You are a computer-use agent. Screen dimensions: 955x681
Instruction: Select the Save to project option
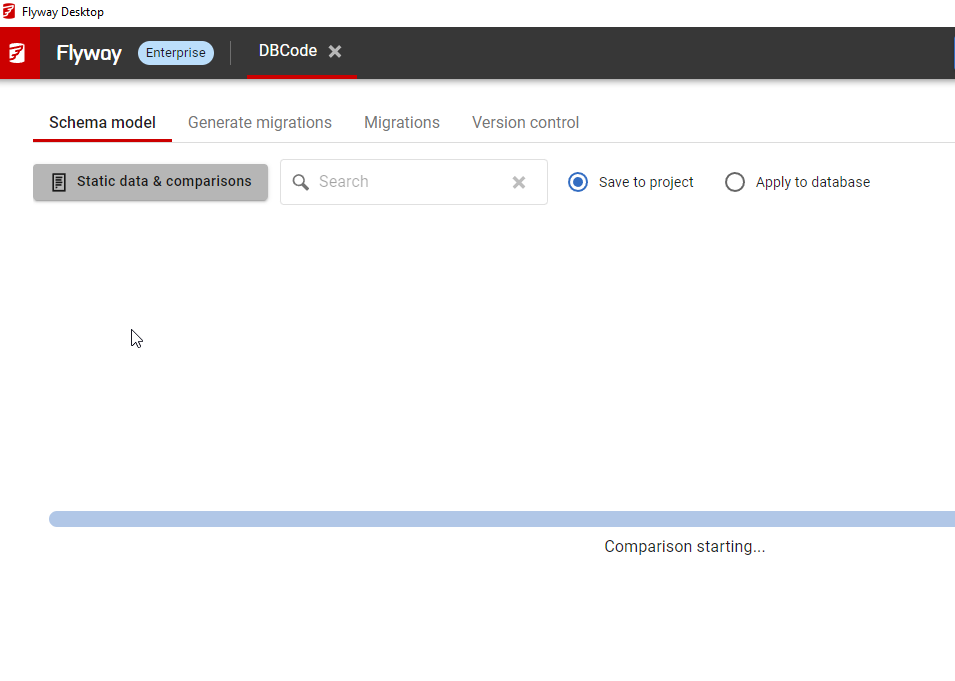click(578, 182)
